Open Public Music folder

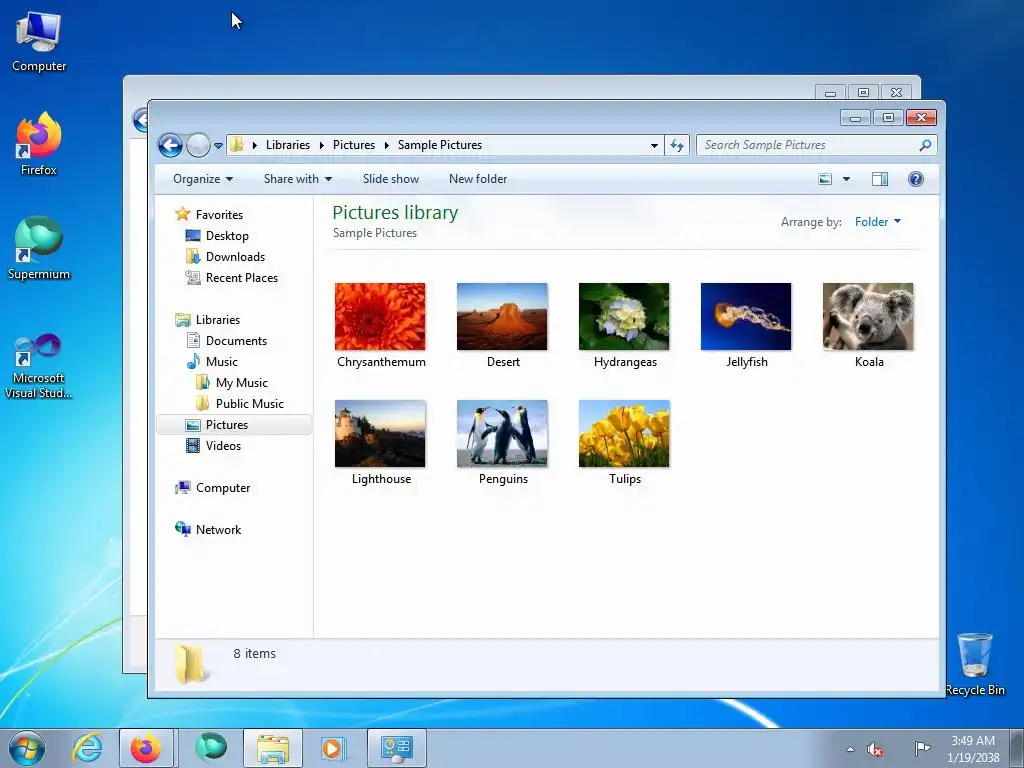(249, 404)
